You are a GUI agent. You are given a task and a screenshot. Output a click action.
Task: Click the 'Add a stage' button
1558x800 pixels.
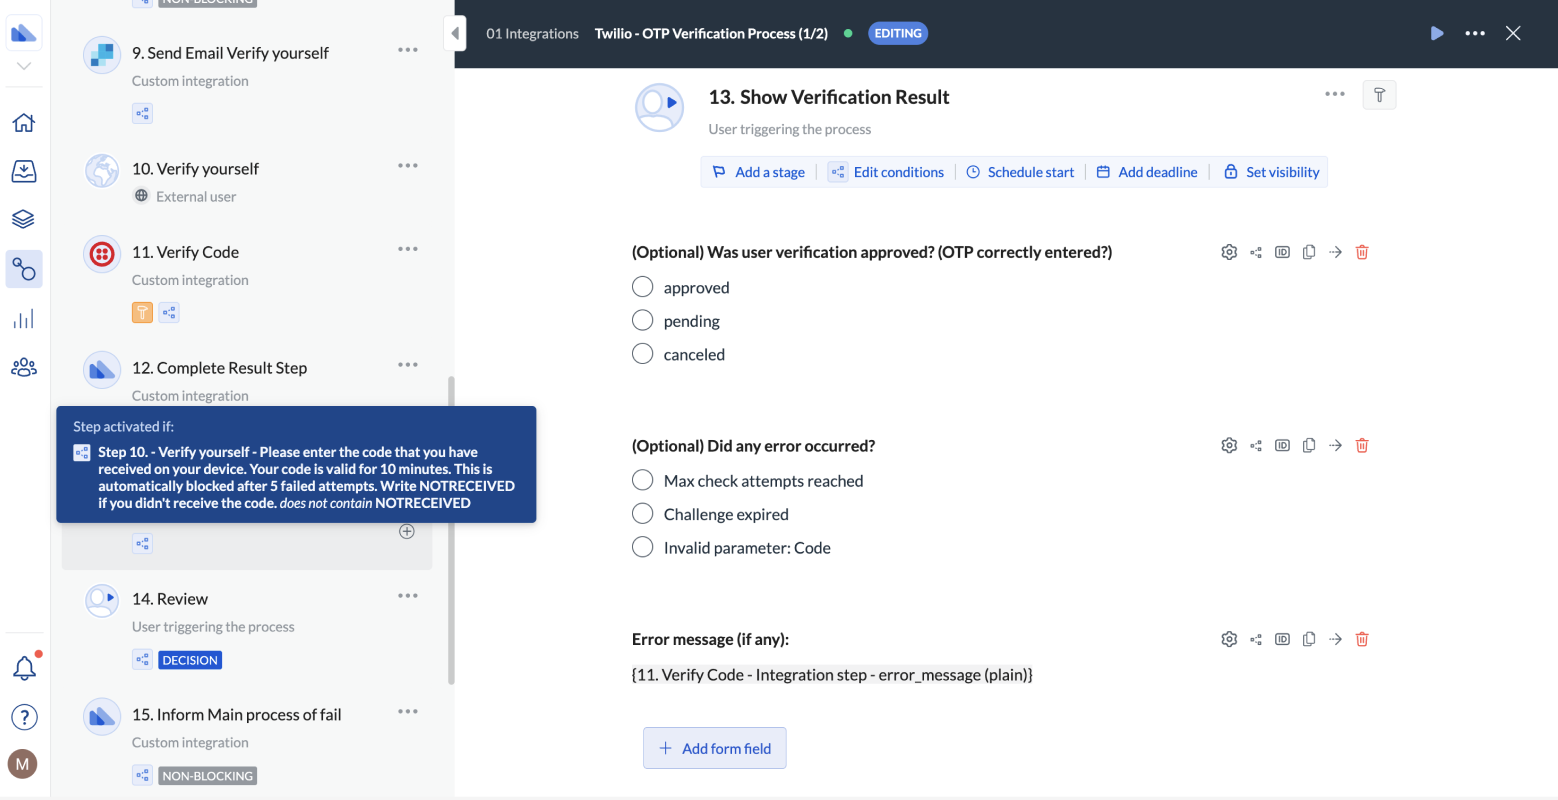[x=759, y=172]
